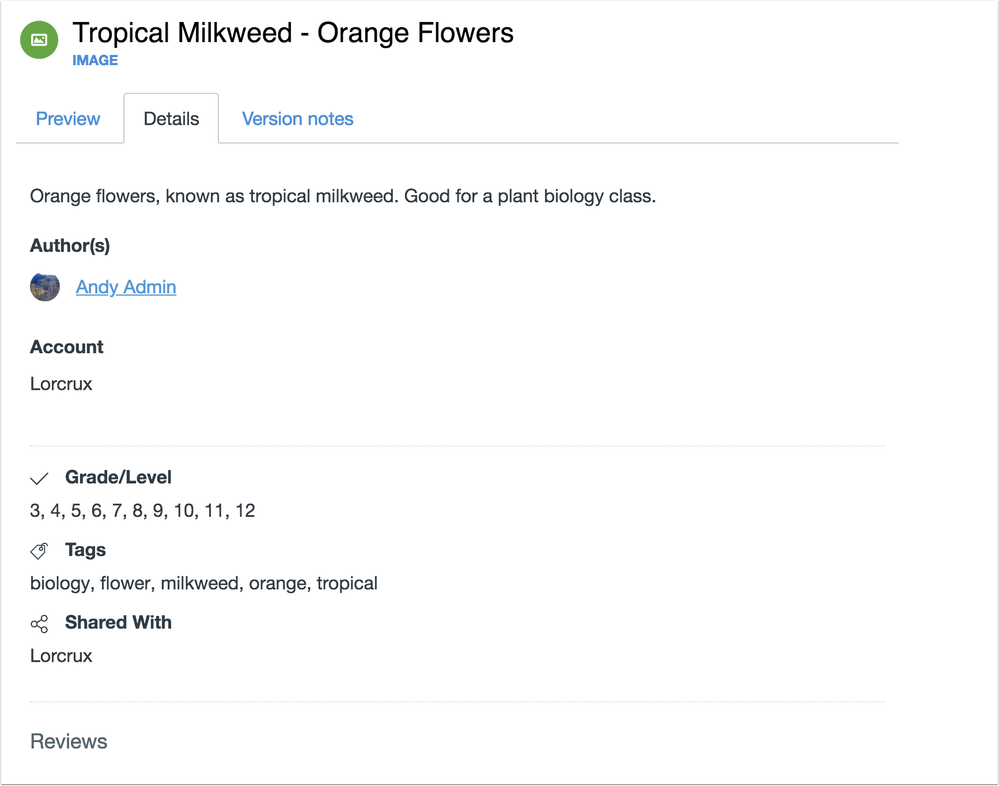Open the Version notes tab
The height and width of the screenshot is (786, 999).
coord(297,118)
